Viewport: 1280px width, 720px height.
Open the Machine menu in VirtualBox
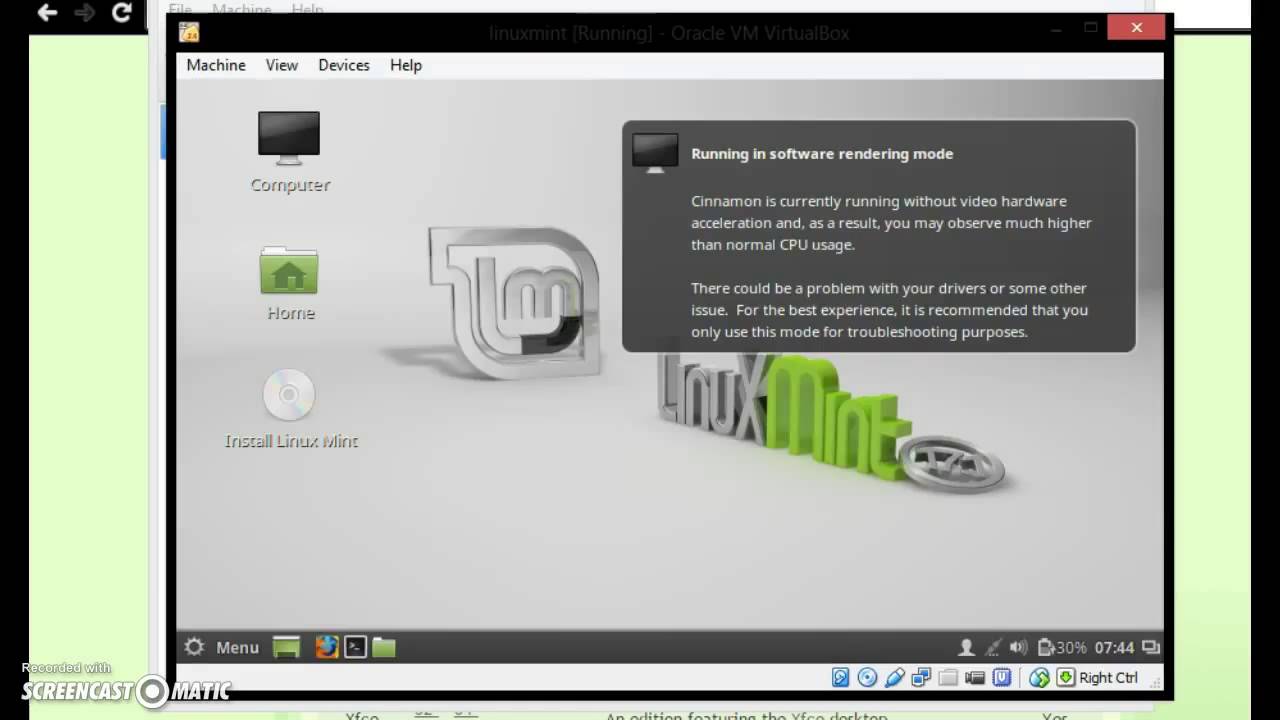pos(216,65)
